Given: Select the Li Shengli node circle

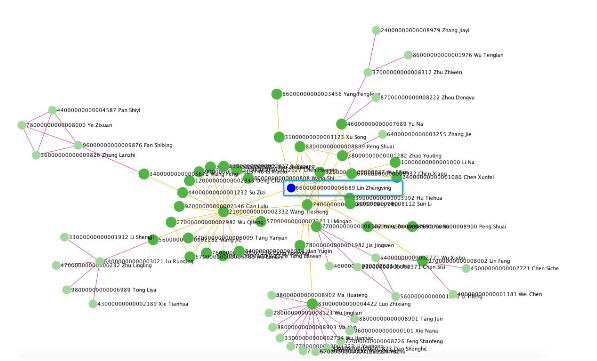Looking at the screenshot, I should pos(65,237).
